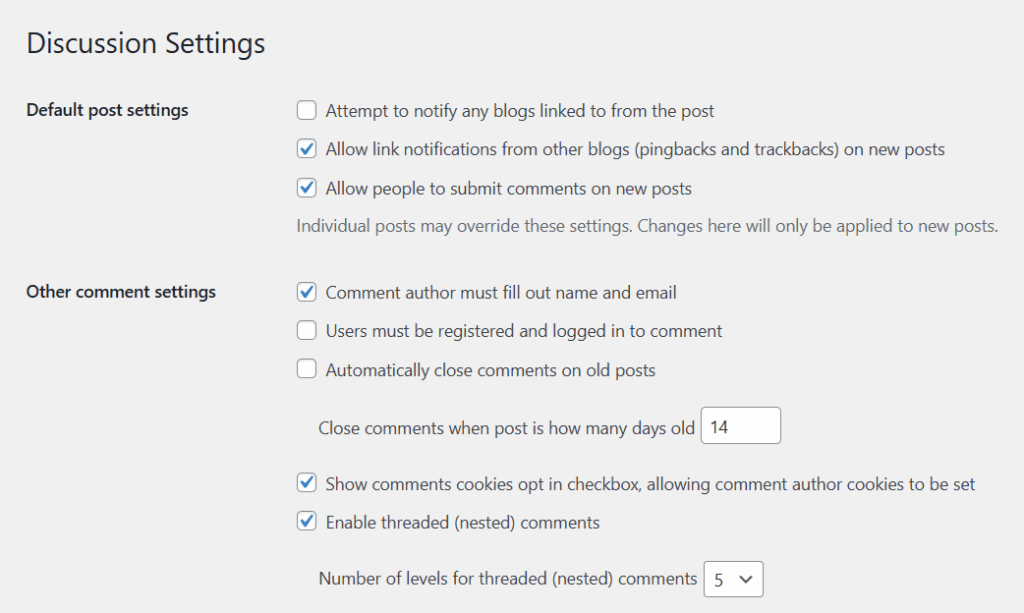Click the 'Enable threaded (nested) comments' label text
Viewport: 1024px width, 613px height.
462,522
